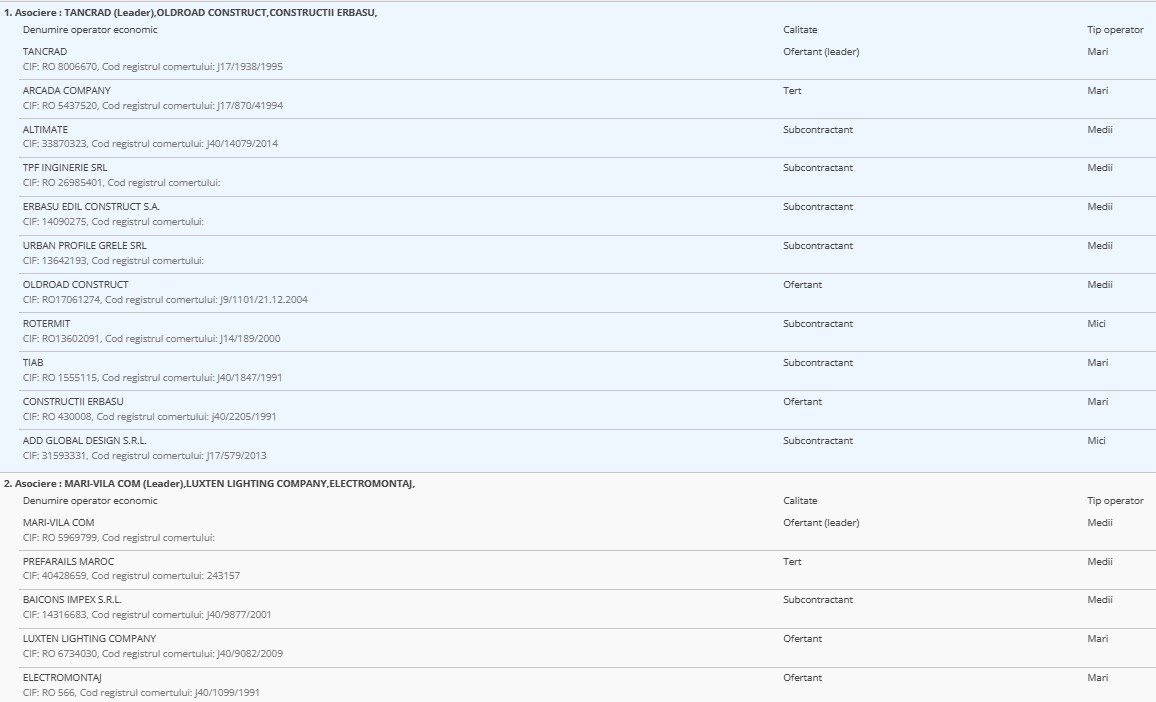Select ADD GLOBAL DESIGN S.R.L. entry
1156x702 pixels.
(x=85, y=441)
